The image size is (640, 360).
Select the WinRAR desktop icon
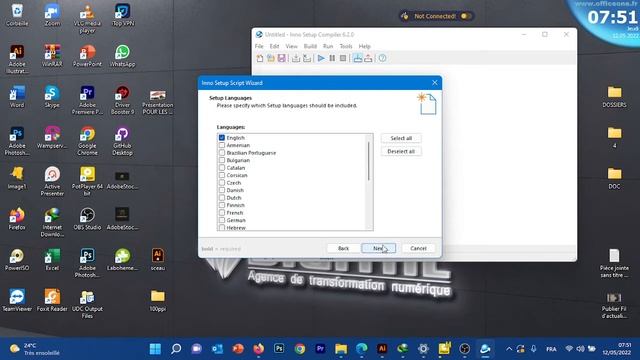(x=52, y=56)
